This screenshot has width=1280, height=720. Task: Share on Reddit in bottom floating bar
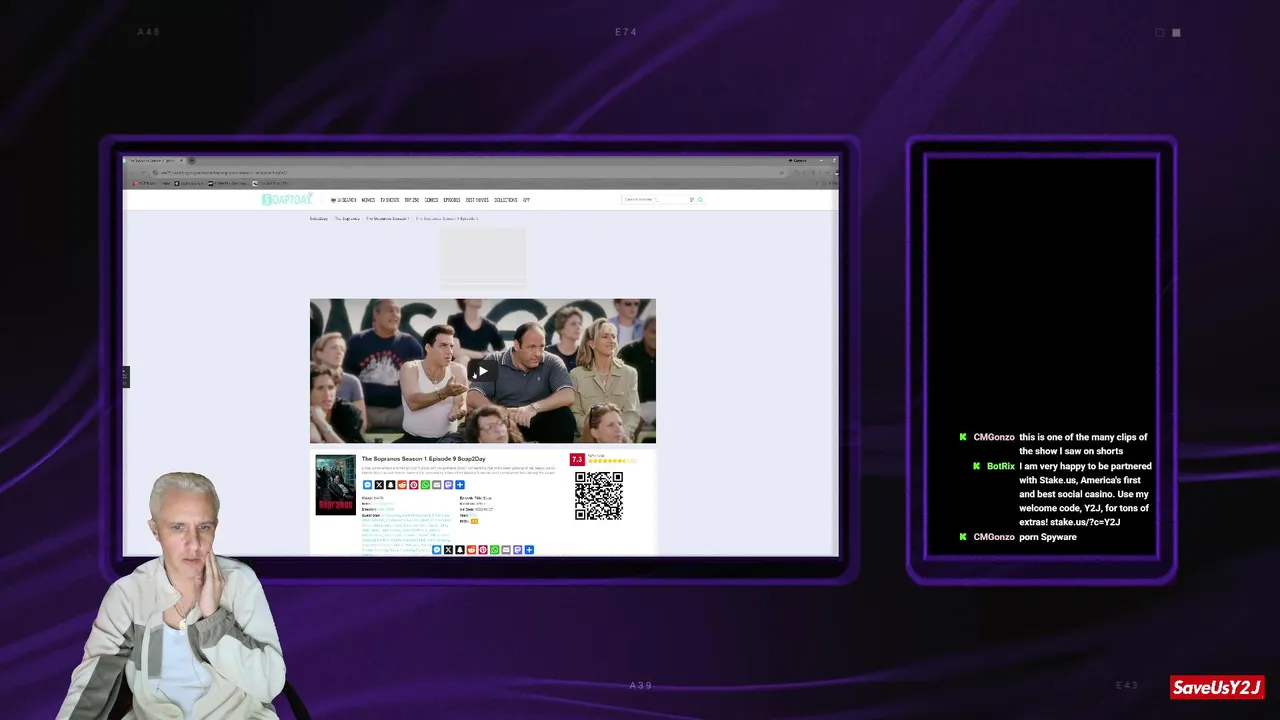[x=471, y=550]
